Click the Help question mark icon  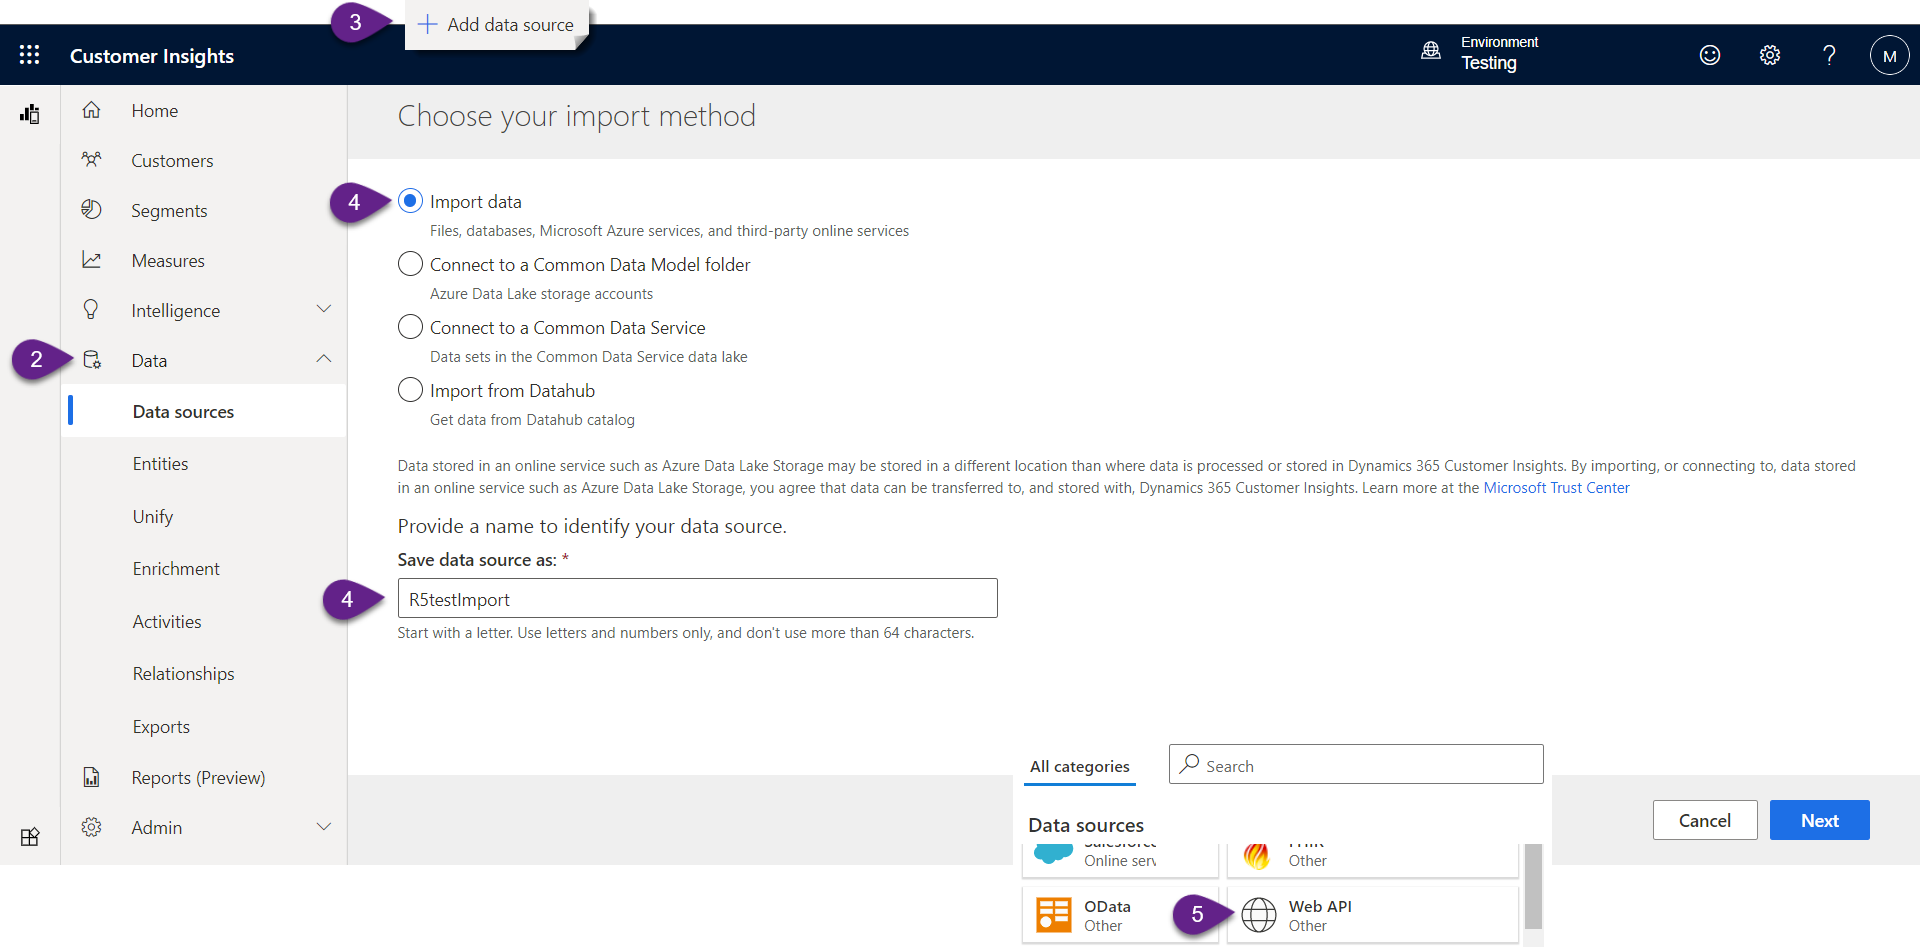point(1829,55)
